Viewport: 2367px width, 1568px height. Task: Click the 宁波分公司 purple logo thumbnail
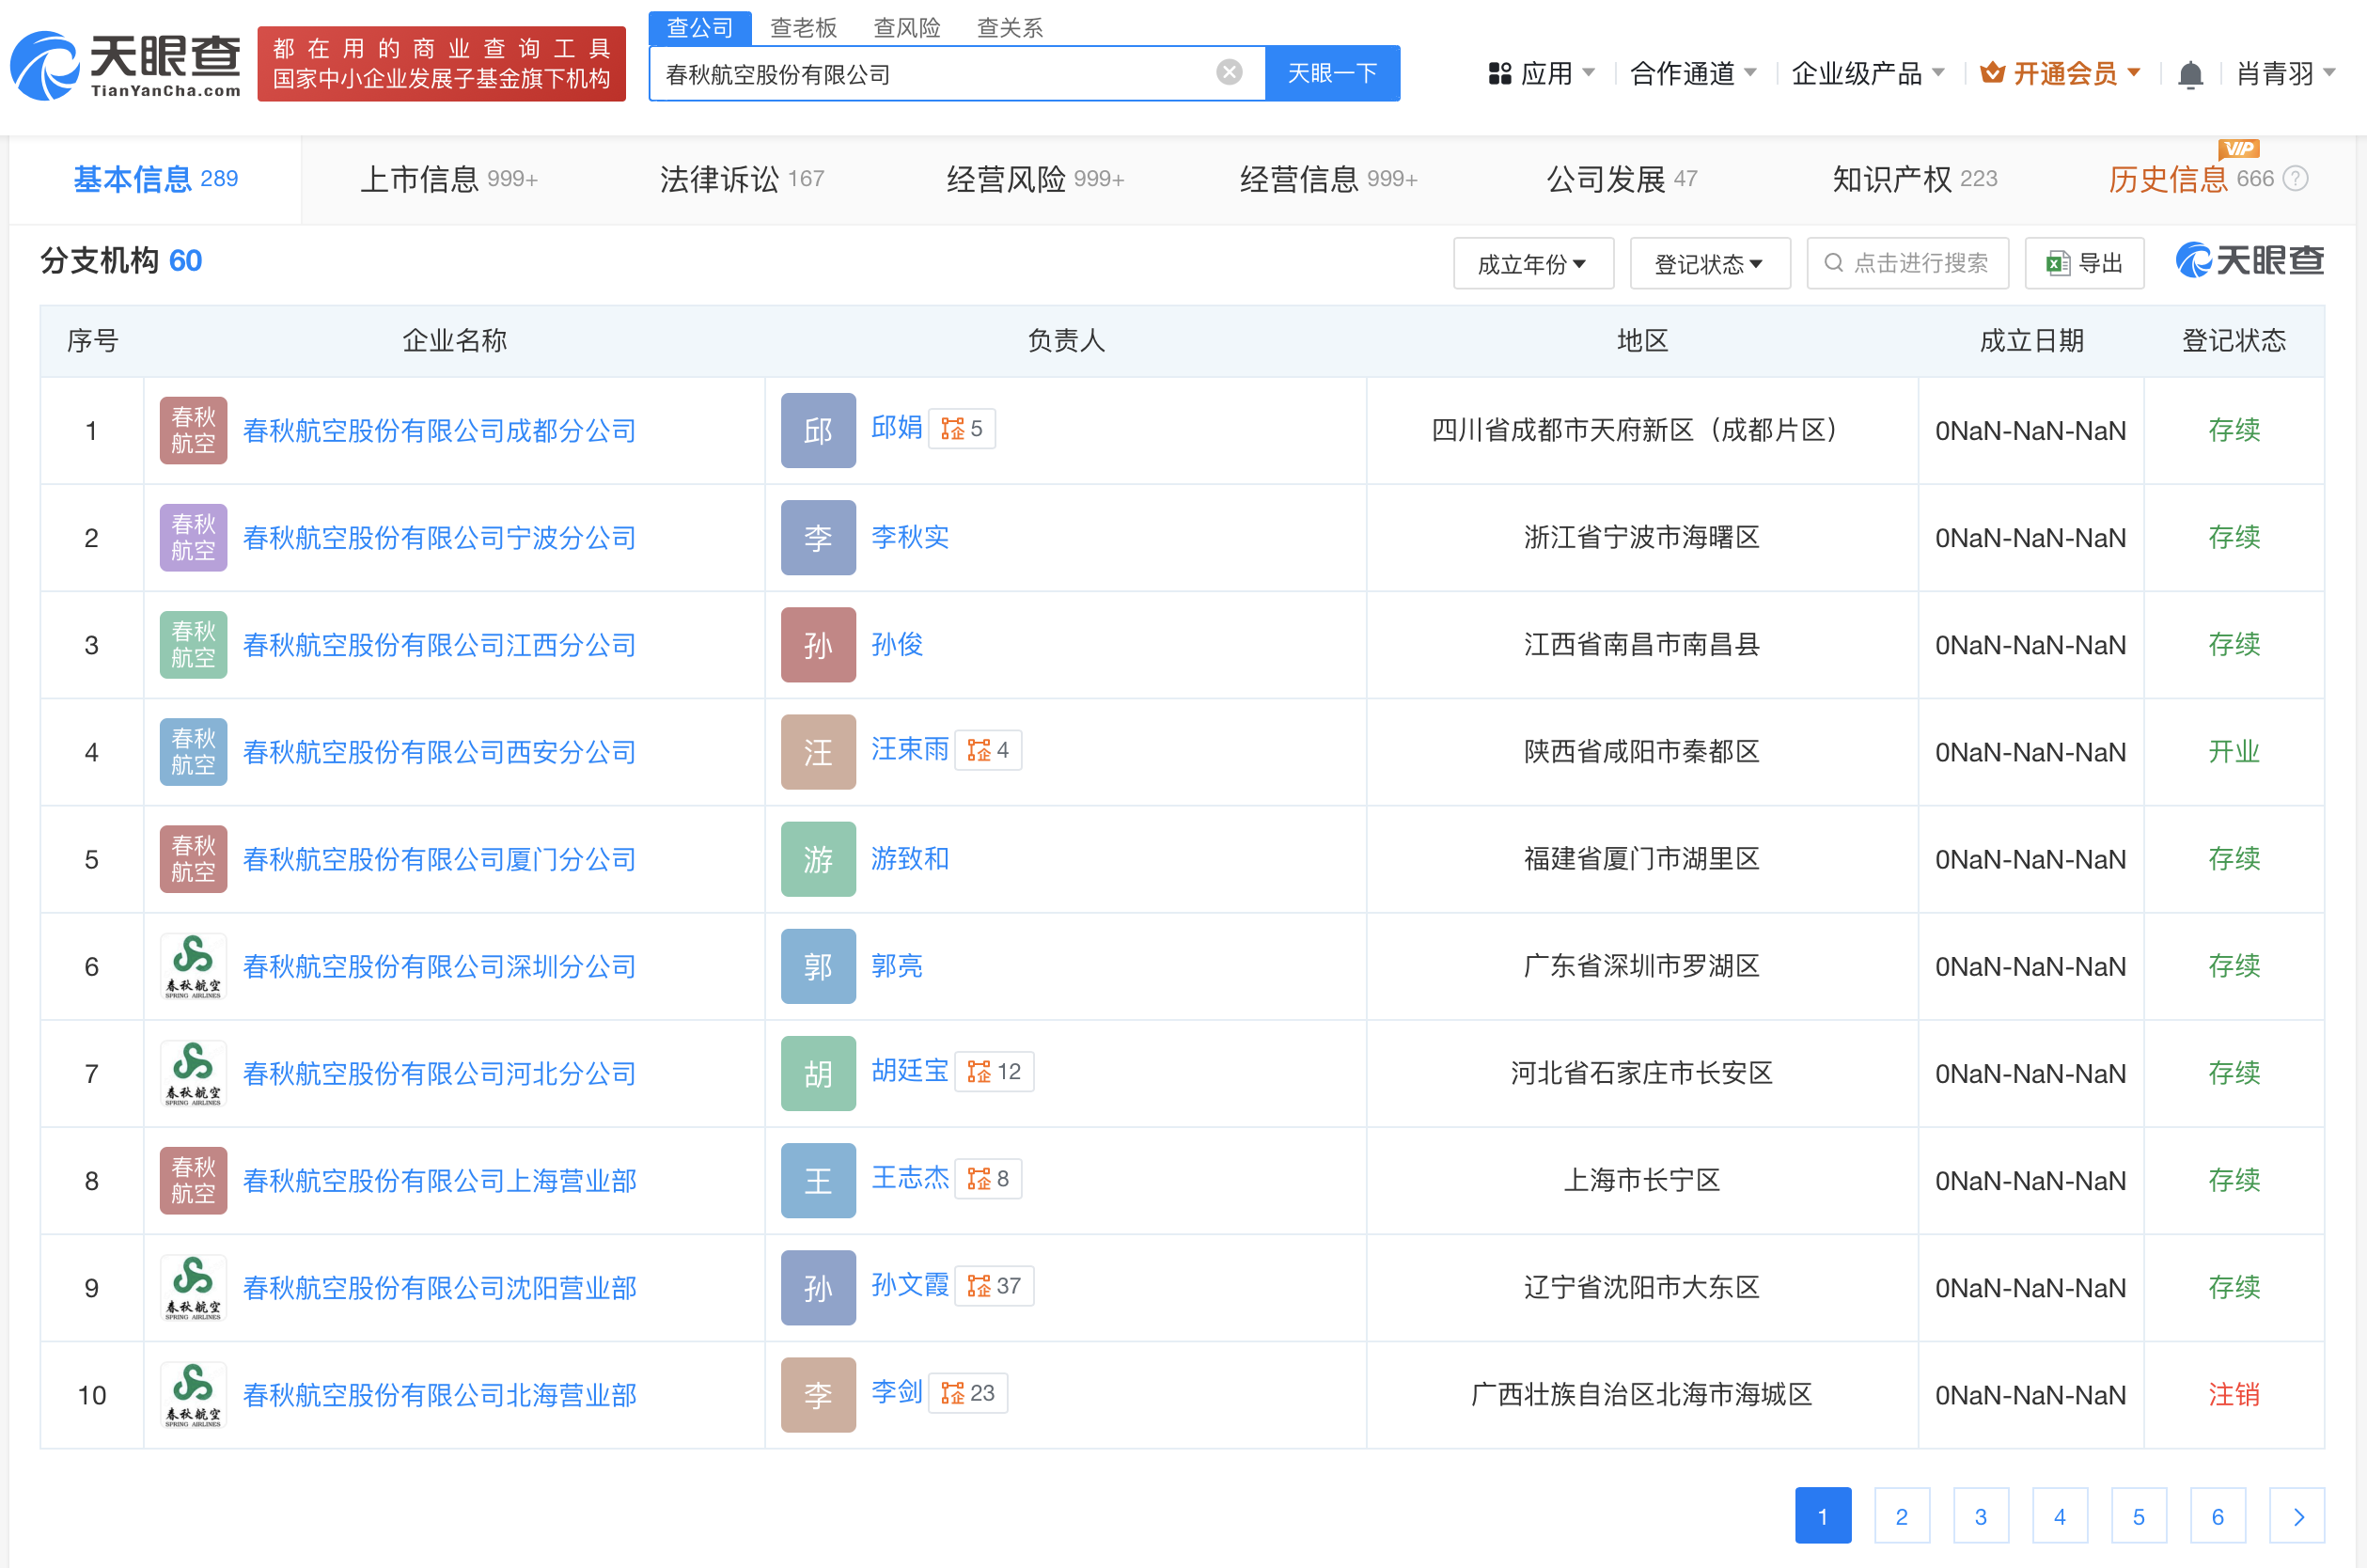193,537
